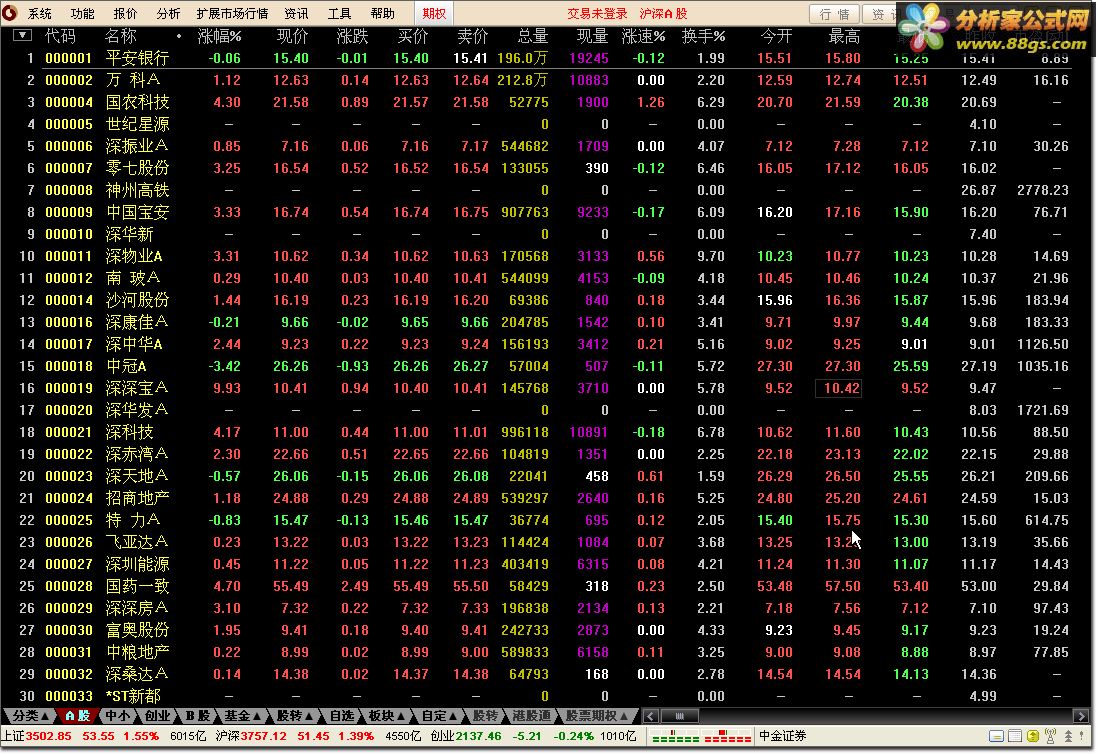Select the 国农科技 stock row

click(546, 102)
